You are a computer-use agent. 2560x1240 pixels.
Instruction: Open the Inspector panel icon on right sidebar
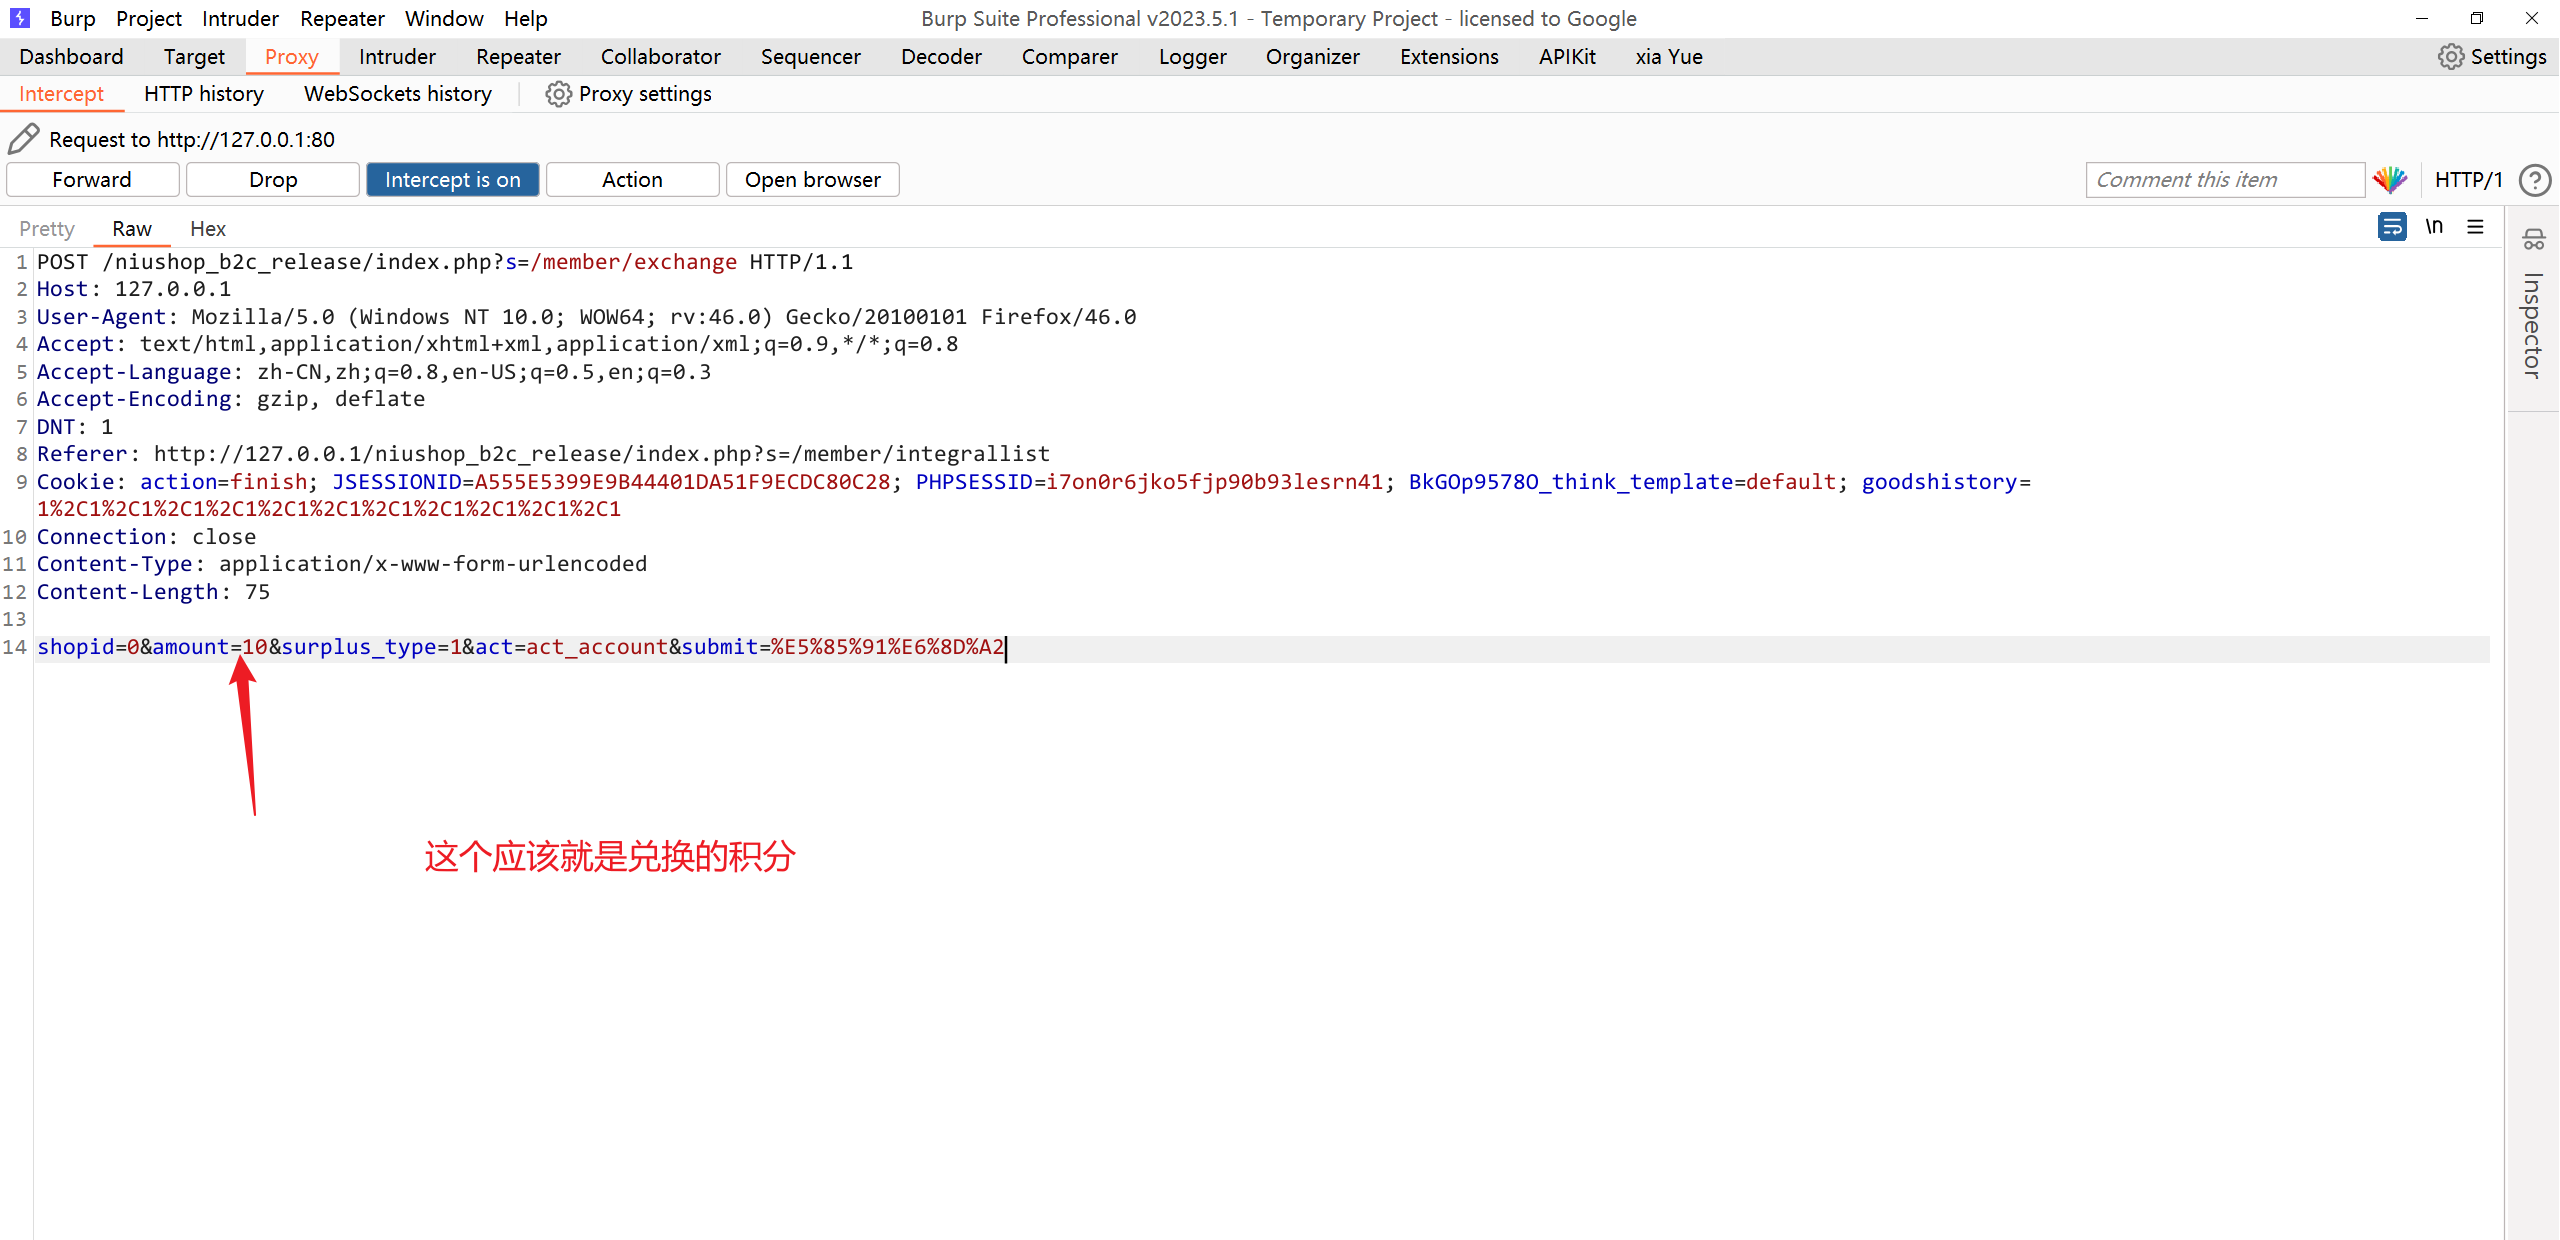point(2533,240)
